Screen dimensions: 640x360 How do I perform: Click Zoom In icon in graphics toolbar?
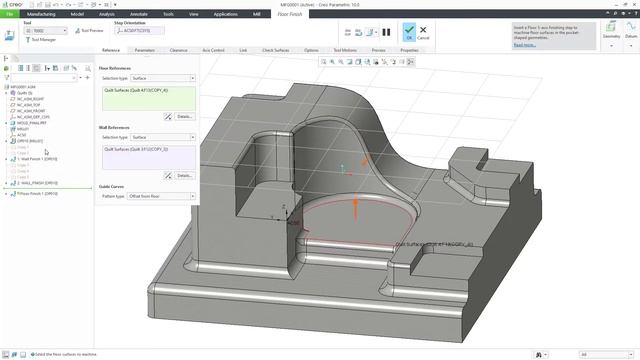coord(332,62)
